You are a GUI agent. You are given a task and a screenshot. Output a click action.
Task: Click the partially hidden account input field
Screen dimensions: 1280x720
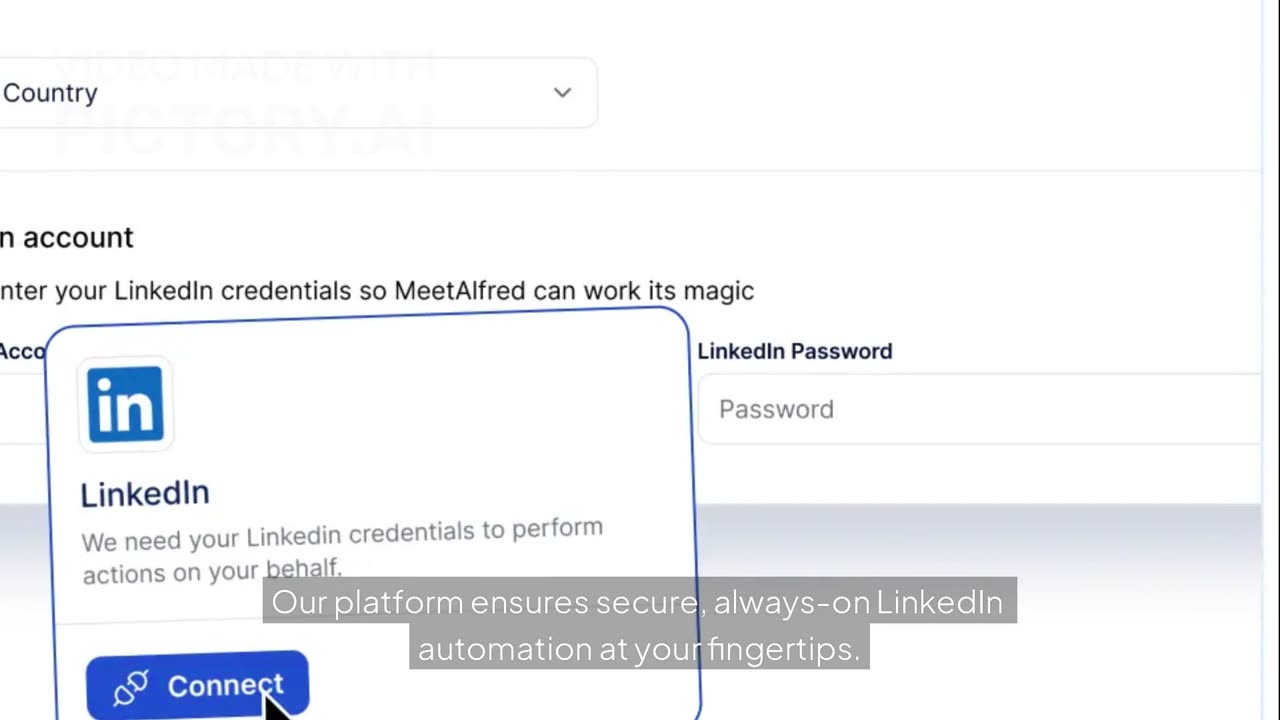point(20,409)
